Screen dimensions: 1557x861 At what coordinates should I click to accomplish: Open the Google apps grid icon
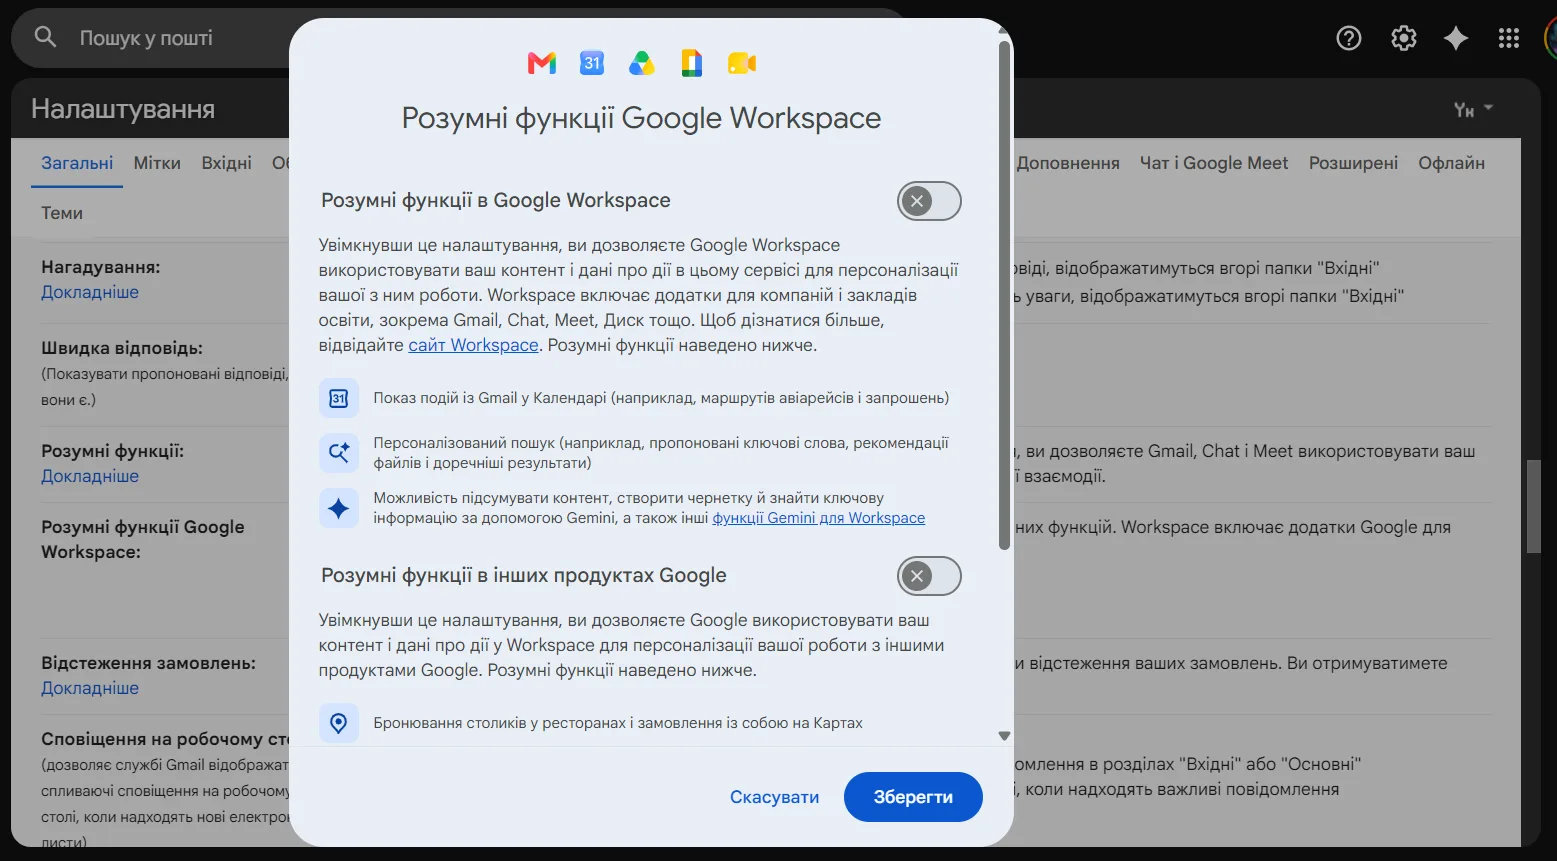[x=1509, y=38]
